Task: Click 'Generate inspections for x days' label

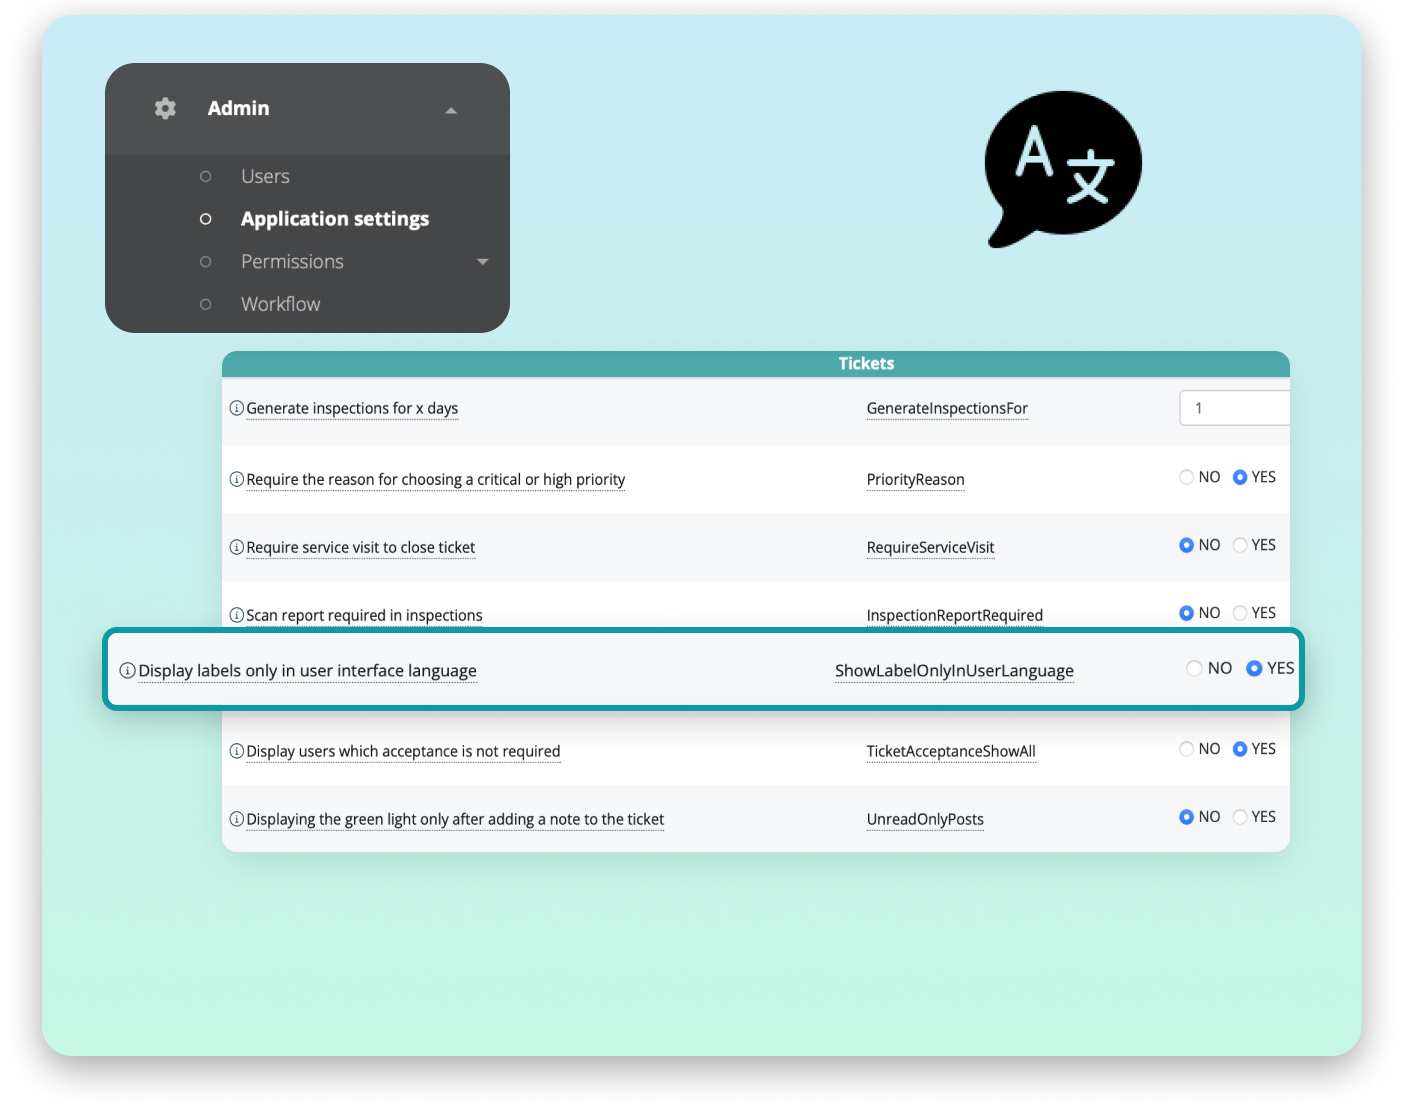Action: tap(352, 408)
